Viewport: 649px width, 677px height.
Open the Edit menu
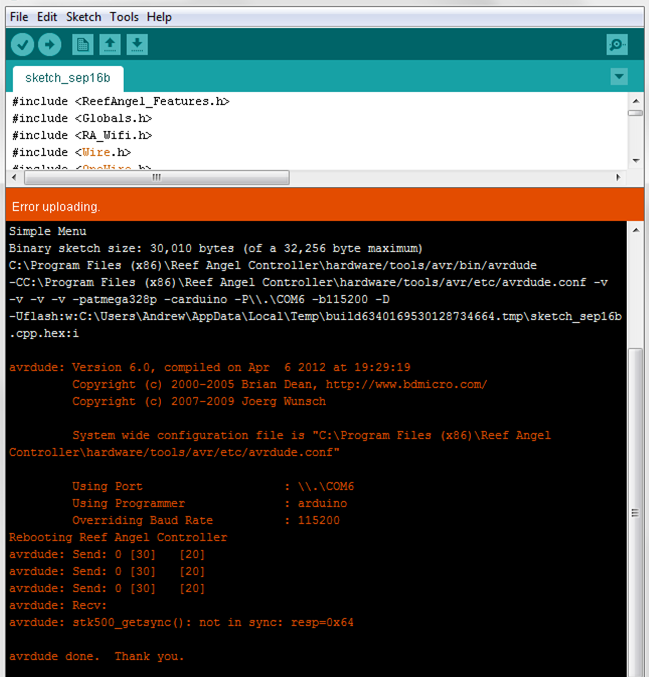click(47, 17)
